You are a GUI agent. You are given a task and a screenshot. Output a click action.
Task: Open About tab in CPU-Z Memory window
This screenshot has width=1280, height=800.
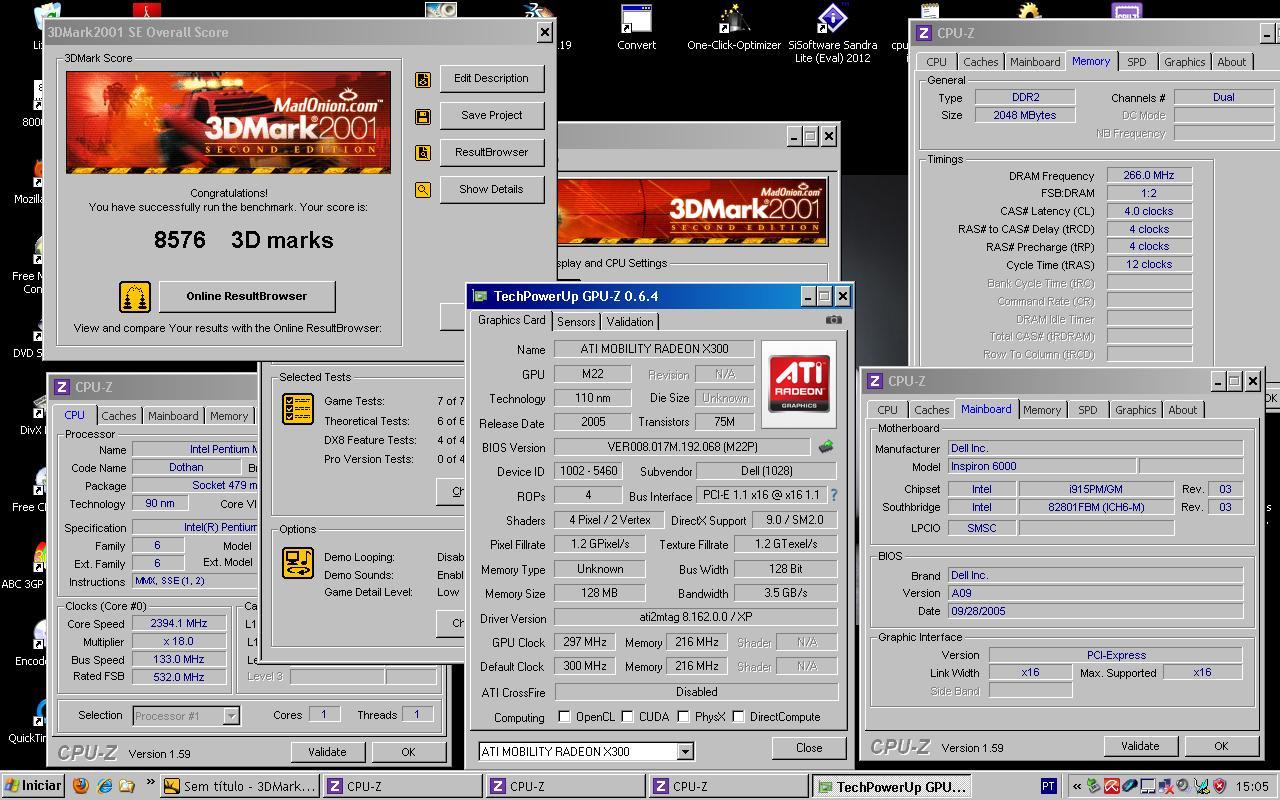tap(1232, 62)
